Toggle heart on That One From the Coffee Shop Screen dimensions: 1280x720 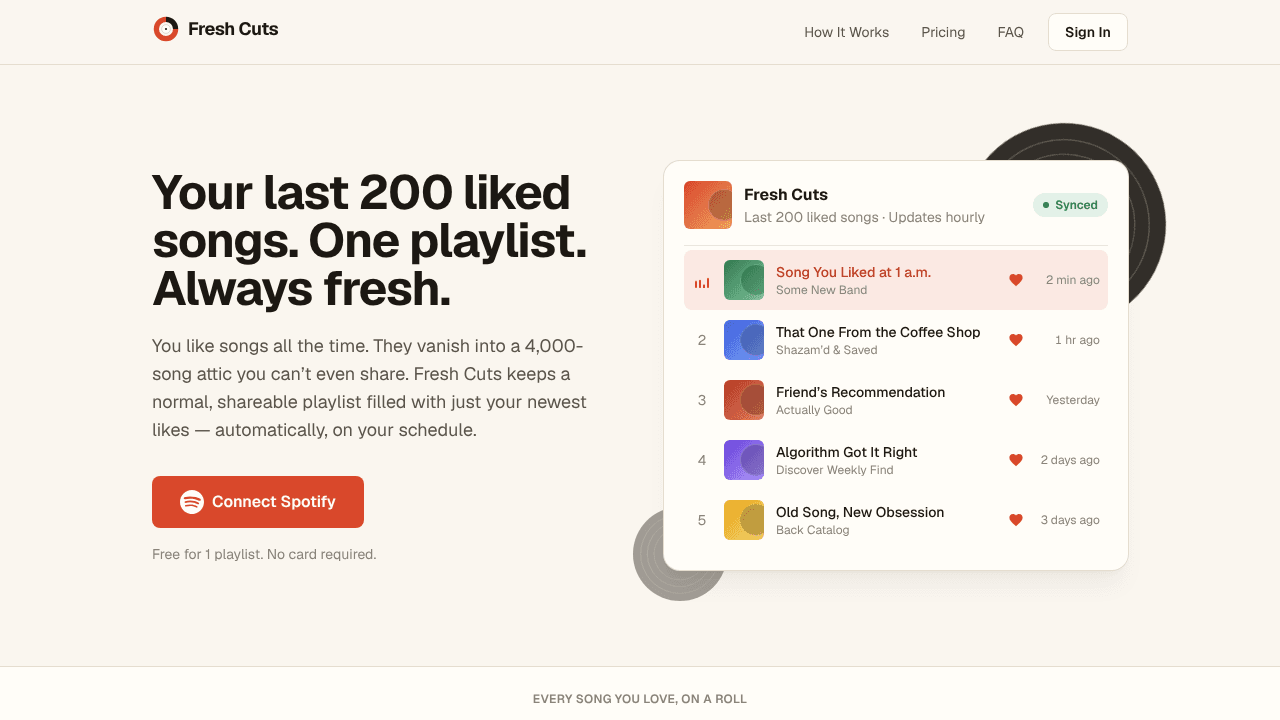[1016, 340]
